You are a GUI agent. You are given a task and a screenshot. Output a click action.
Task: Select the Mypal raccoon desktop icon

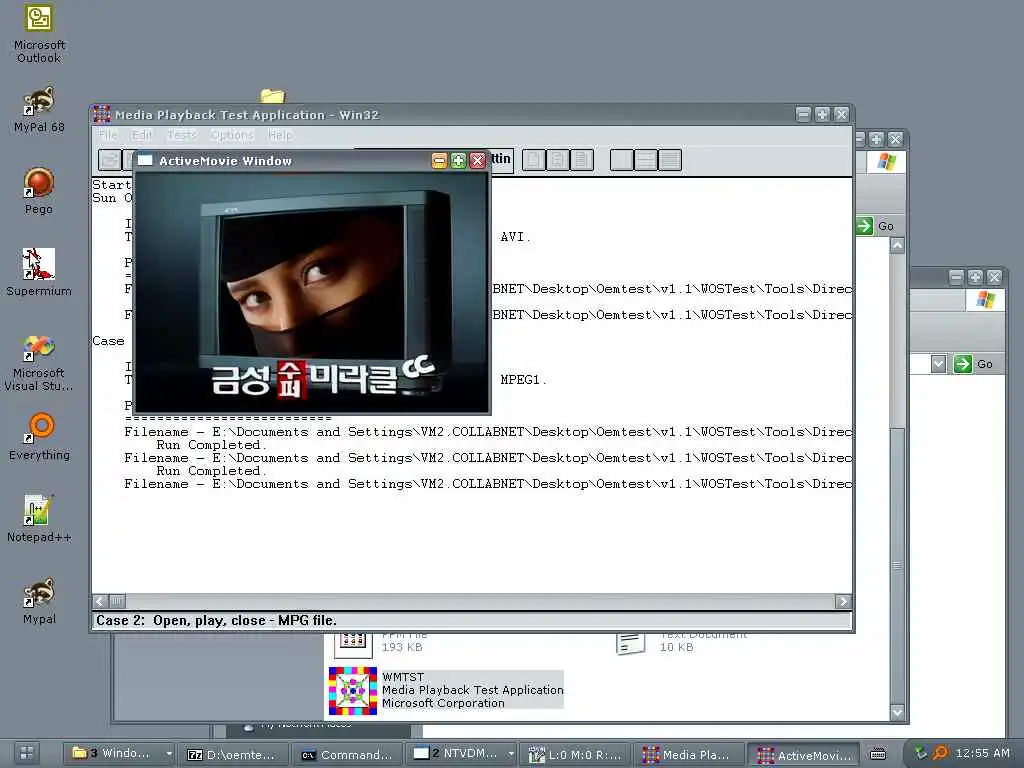tap(39, 601)
